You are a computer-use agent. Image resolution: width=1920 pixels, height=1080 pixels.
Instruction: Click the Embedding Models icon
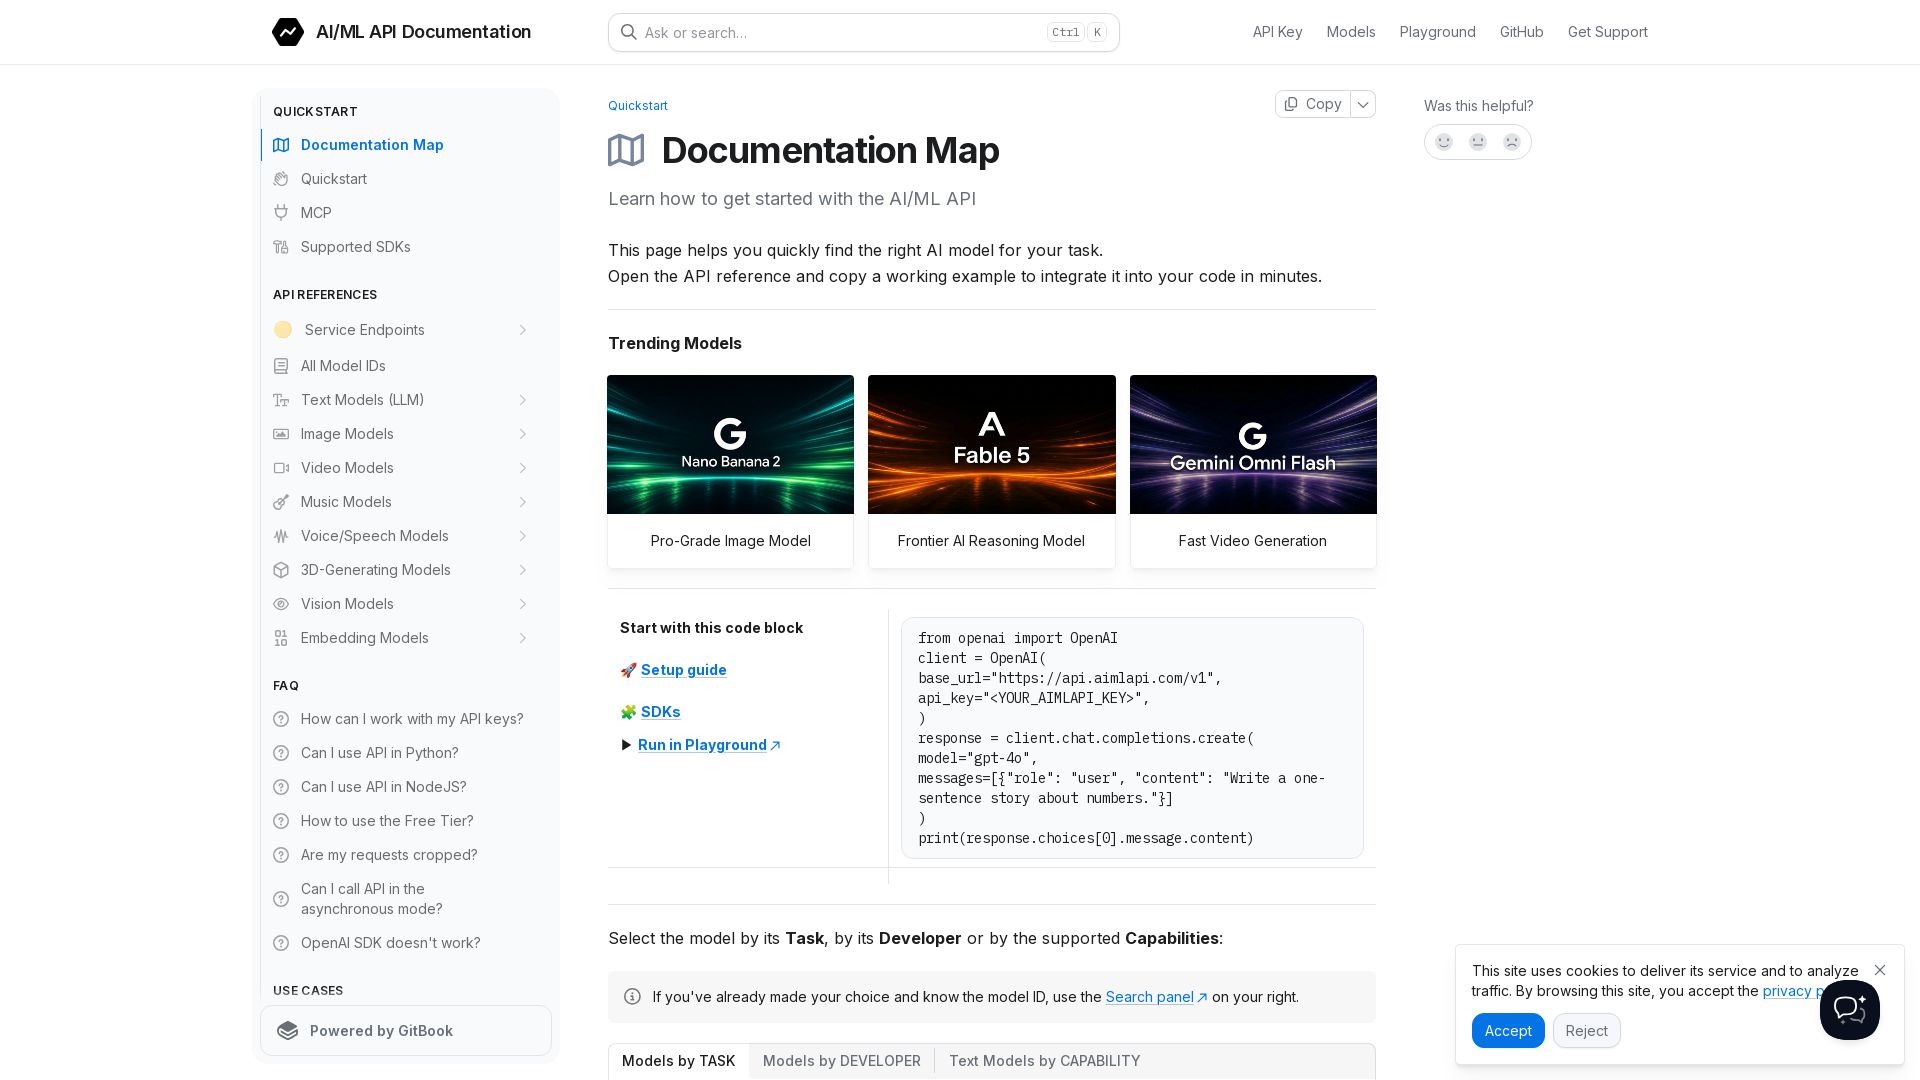pyautogui.click(x=281, y=638)
